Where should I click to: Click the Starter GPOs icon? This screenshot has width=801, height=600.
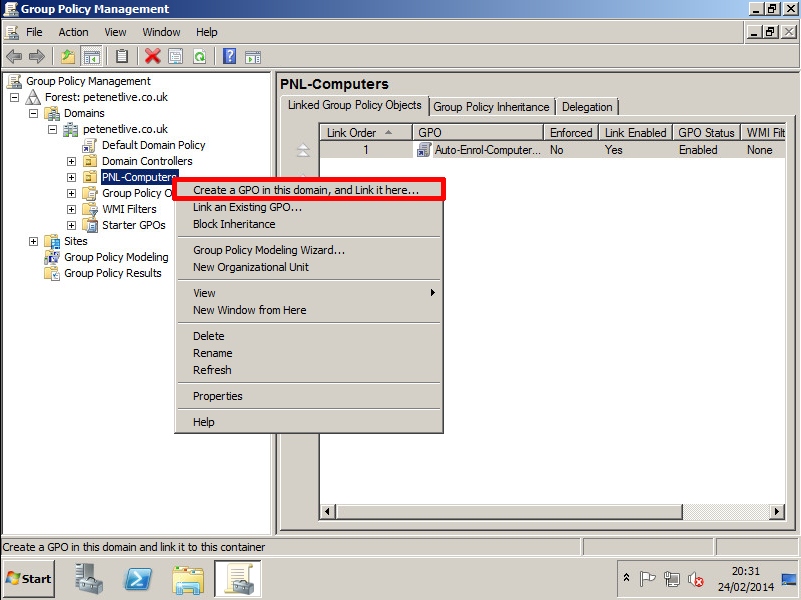90,225
